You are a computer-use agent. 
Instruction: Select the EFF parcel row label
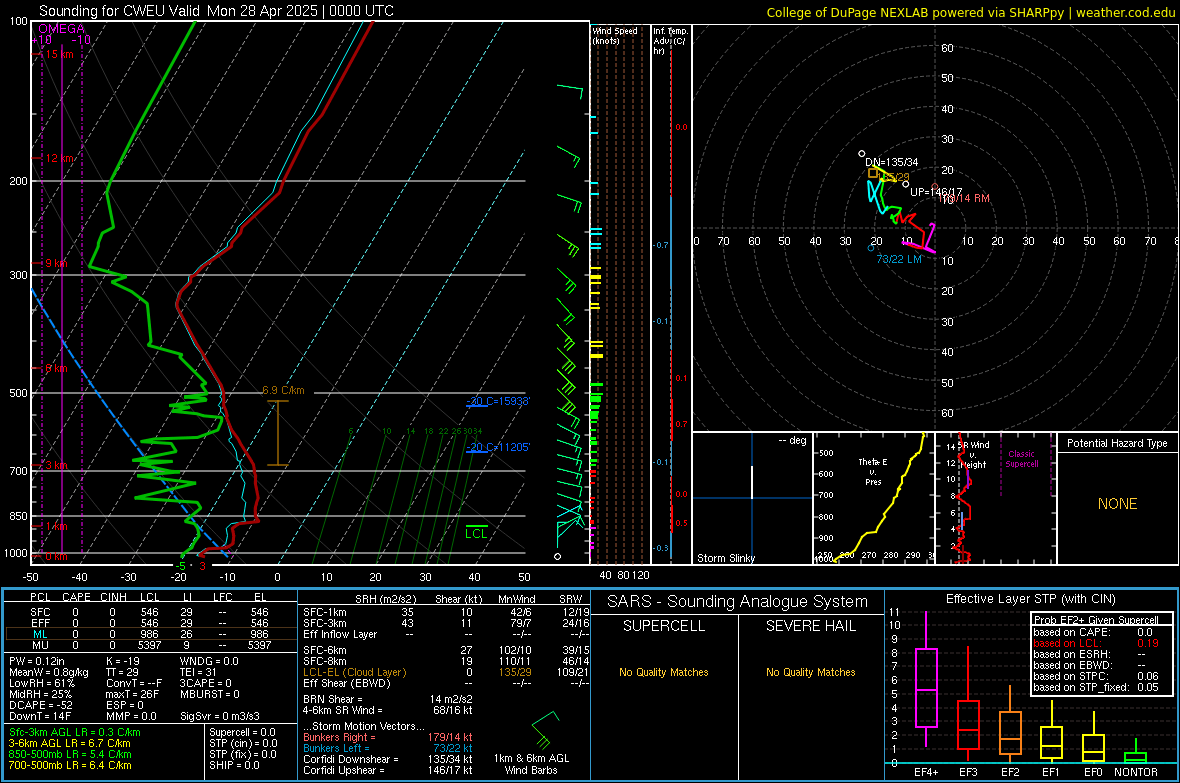[x=40, y=623]
